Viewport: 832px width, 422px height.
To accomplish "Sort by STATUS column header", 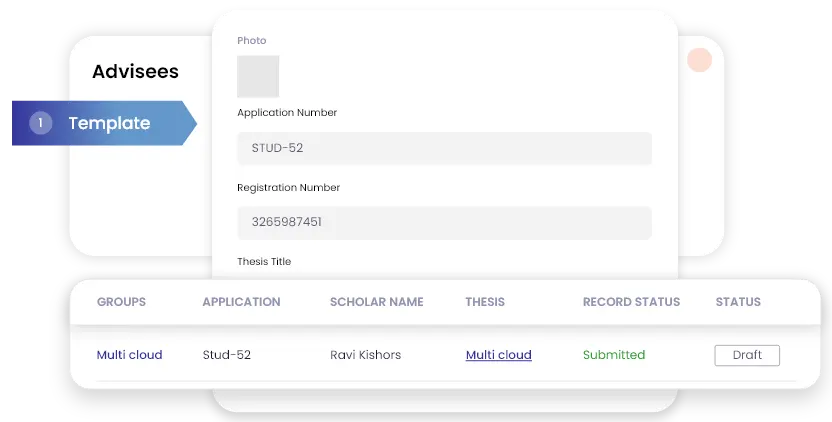I will click(x=738, y=302).
